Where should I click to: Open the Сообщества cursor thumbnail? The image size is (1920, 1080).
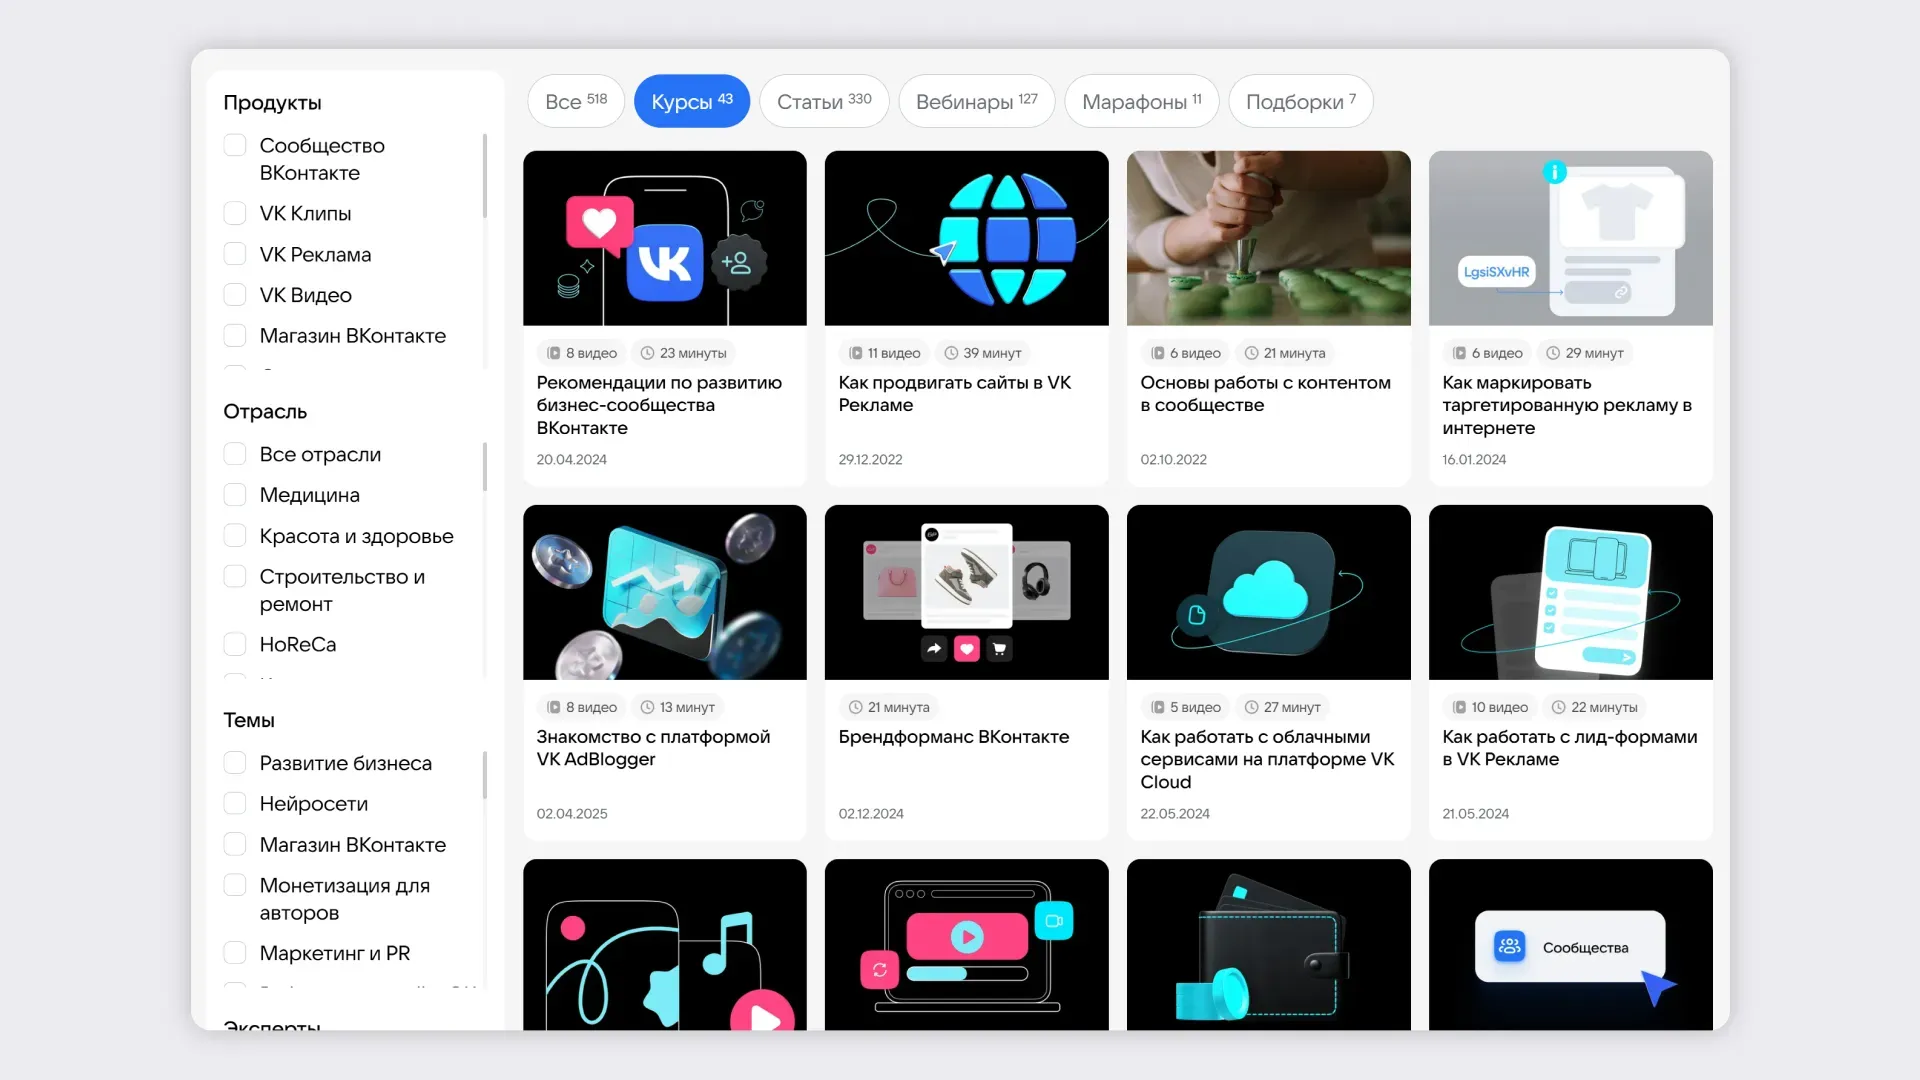pos(1571,944)
